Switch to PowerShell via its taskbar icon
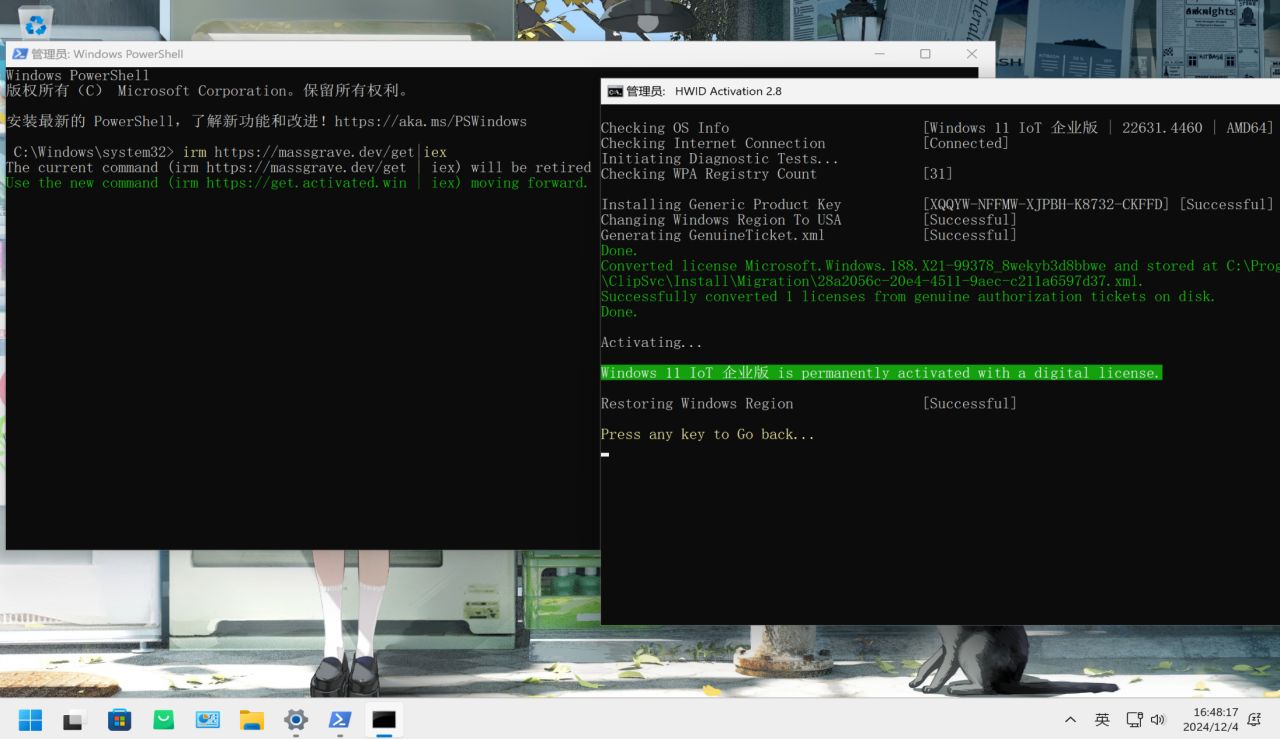Image resolution: width=1280 pixels, height=739 pixels. point(340,719)
